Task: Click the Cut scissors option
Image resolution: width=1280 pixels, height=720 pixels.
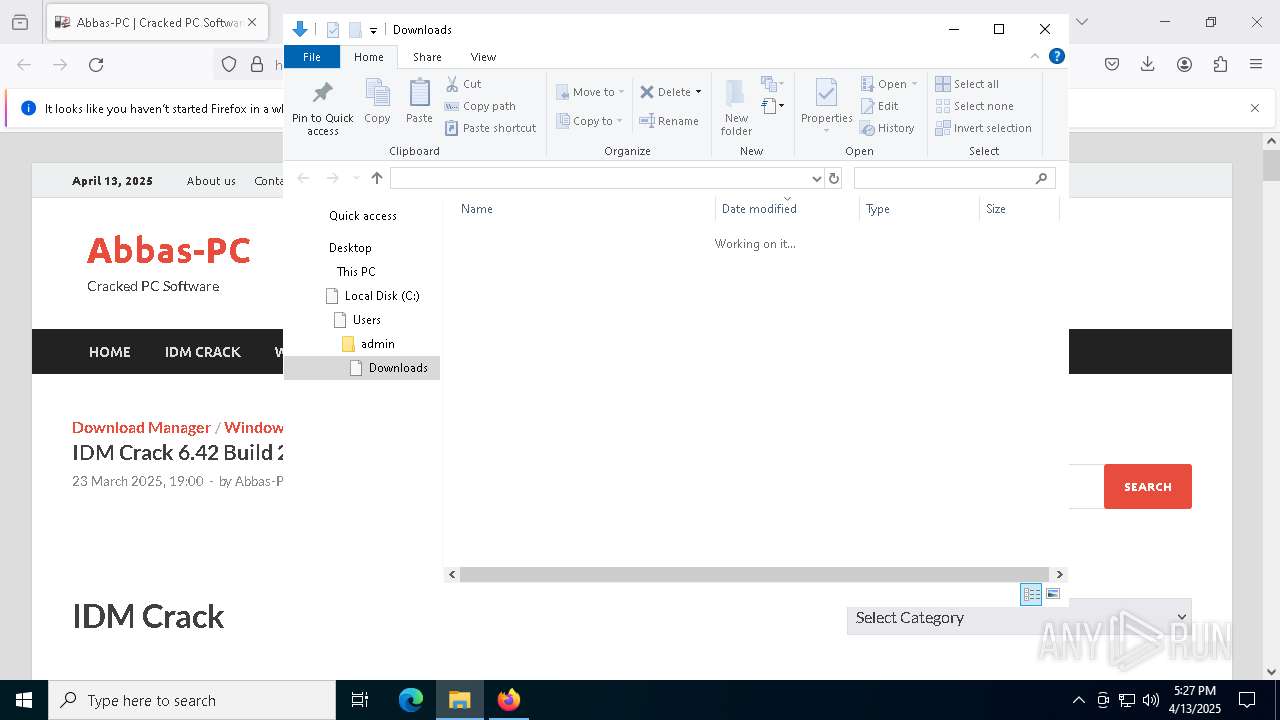Action: [463, 84]
